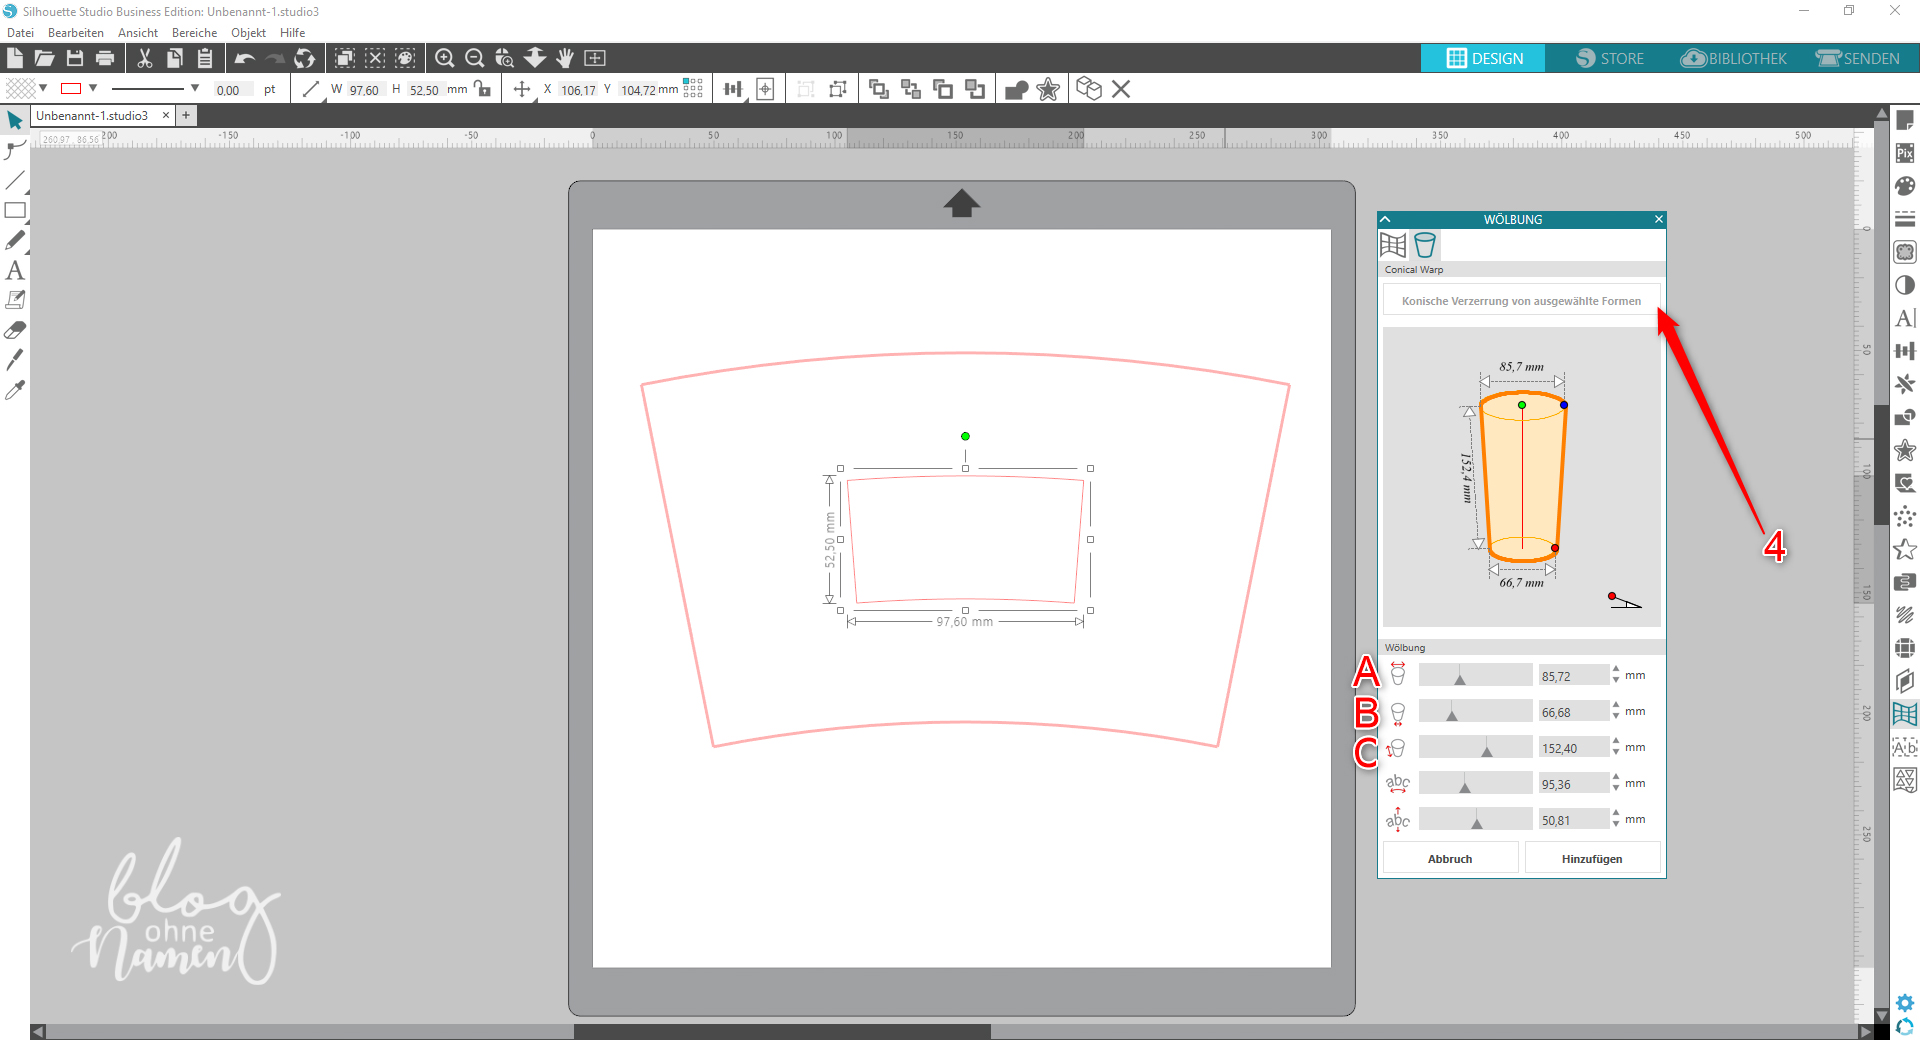Save document with the floppy disk icon
Viewport: 1920px width, 1040px height.
[75, 58]
